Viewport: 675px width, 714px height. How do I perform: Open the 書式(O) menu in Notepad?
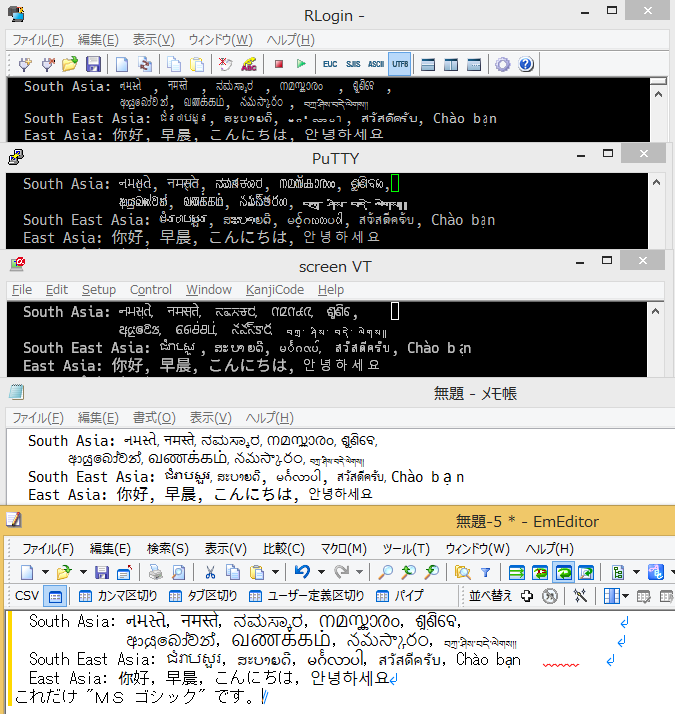153,417
